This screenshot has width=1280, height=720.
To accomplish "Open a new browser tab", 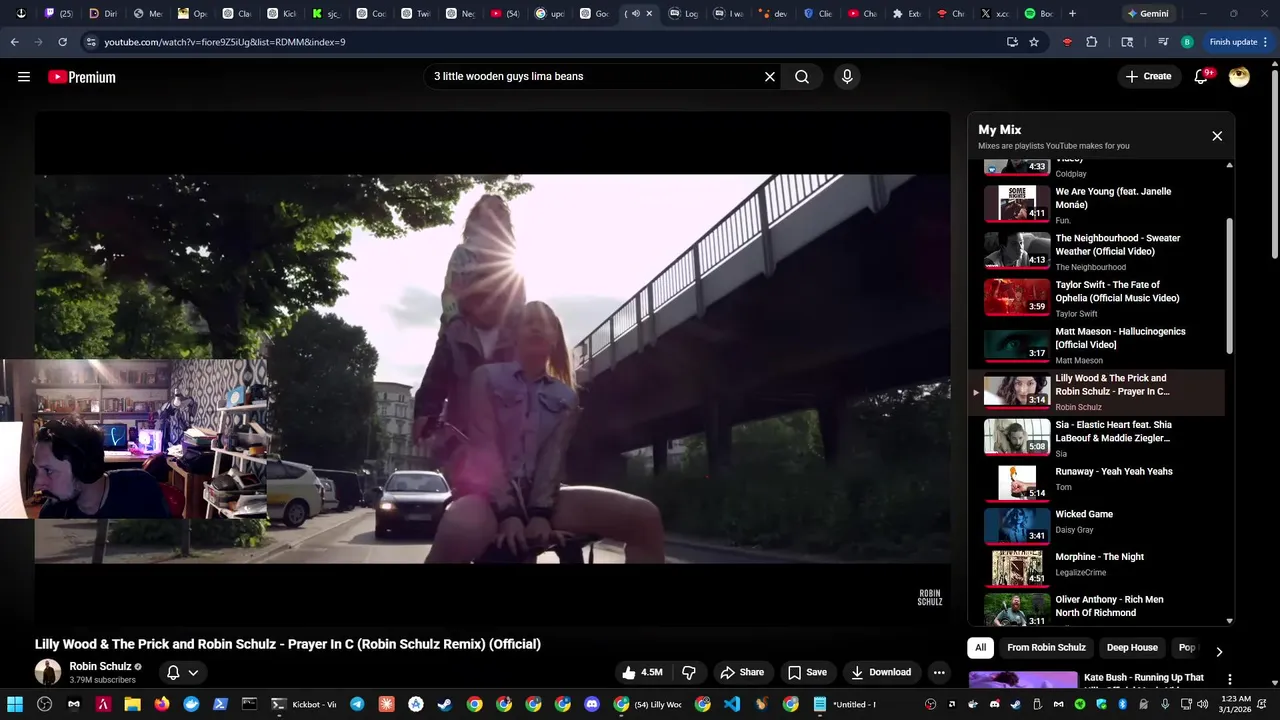I will [x=1073, y=14].
